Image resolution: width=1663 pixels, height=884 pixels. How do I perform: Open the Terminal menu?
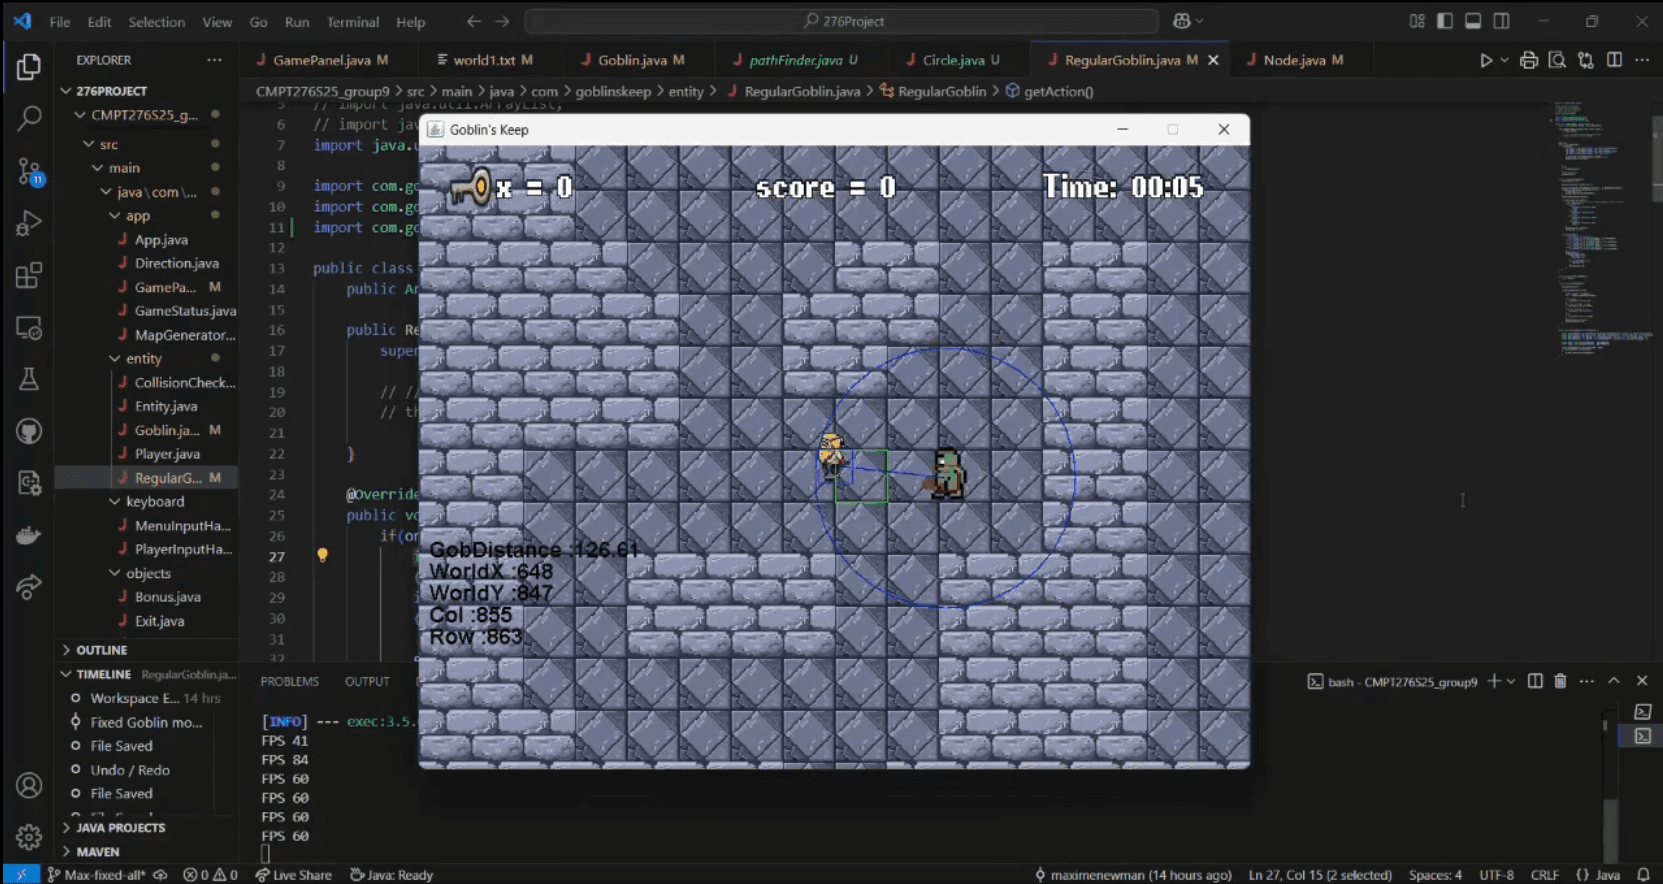352,22
